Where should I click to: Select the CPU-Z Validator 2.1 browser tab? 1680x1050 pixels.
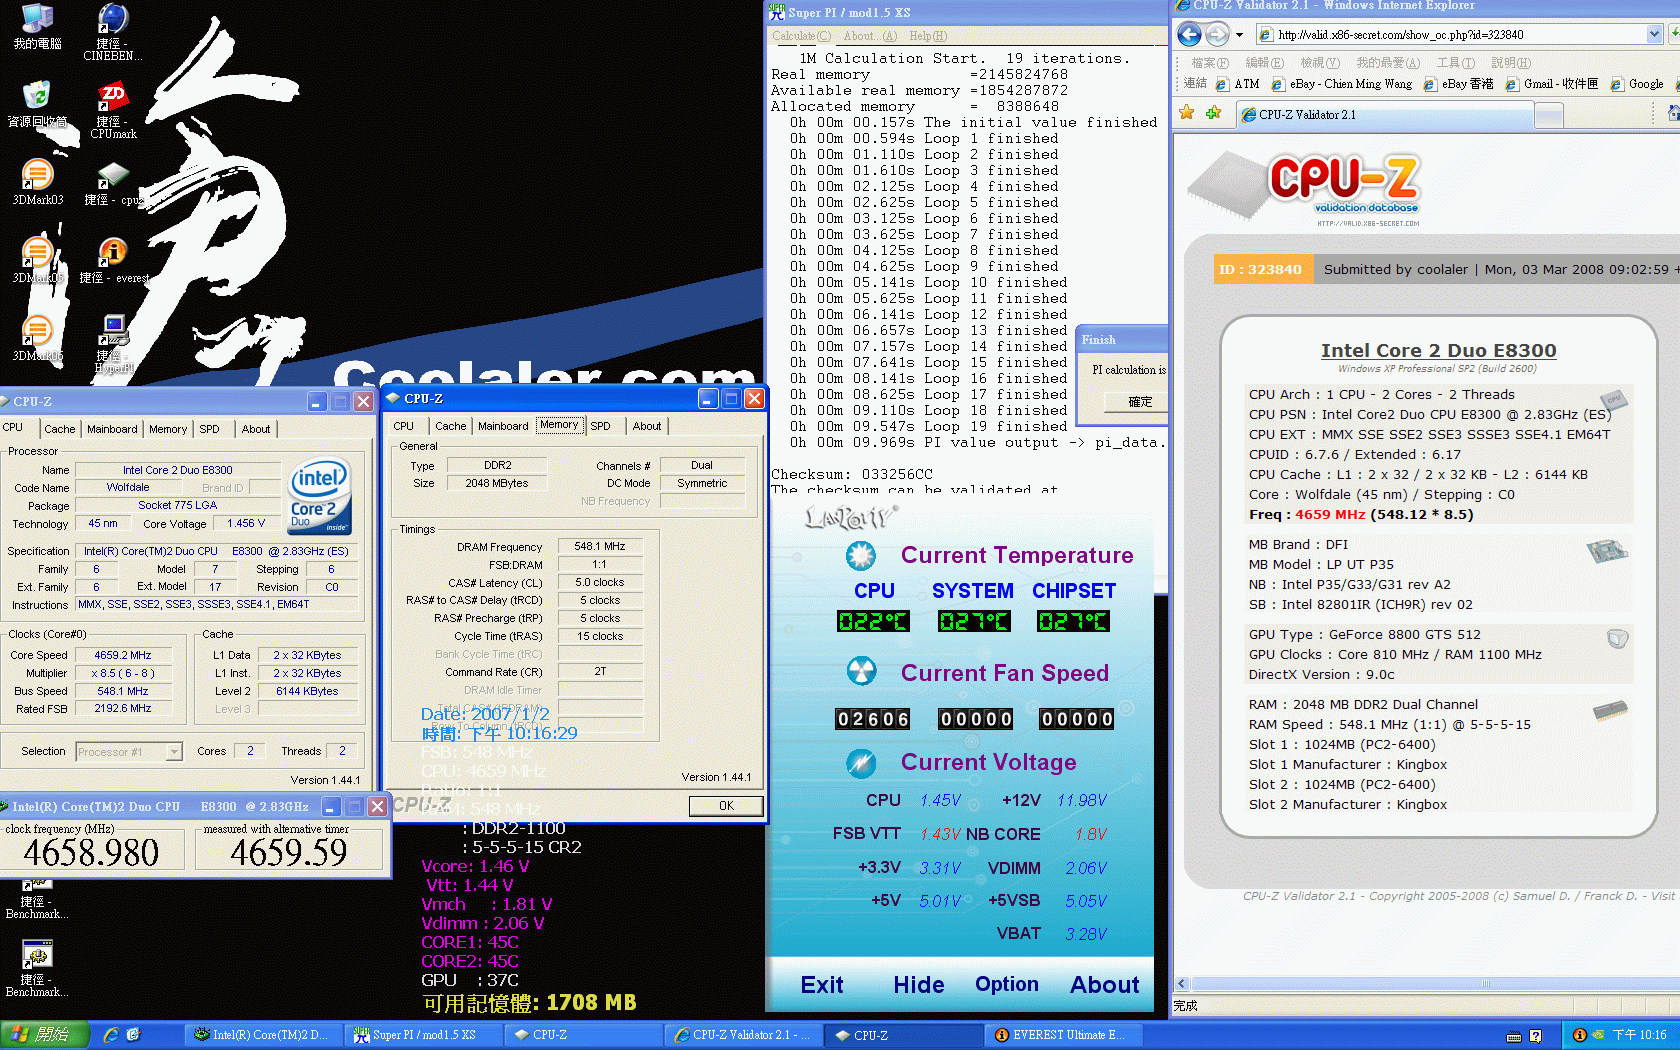(1385, 115)
